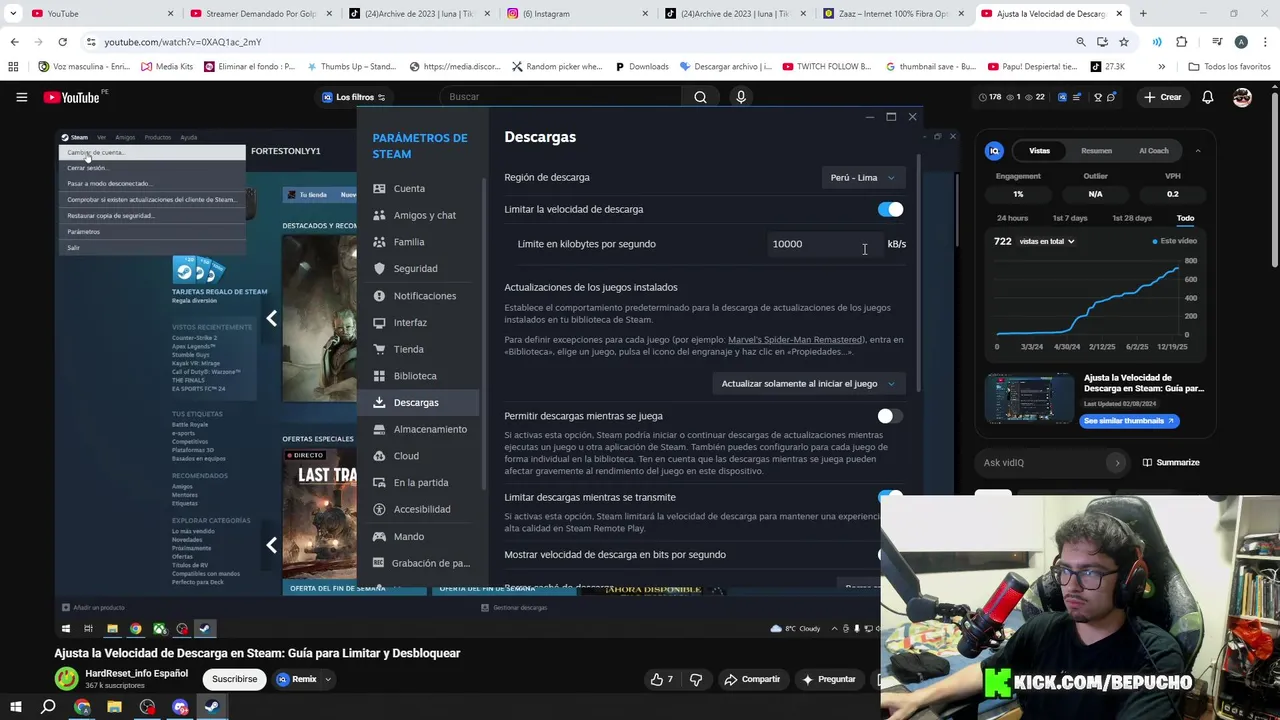
Task: Select 24 hours time range tab
Action: [1012, 218]
